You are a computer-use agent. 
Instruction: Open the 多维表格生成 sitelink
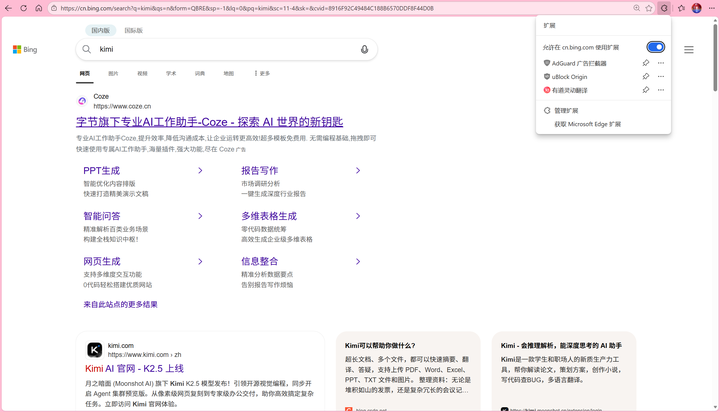point(269,216)
